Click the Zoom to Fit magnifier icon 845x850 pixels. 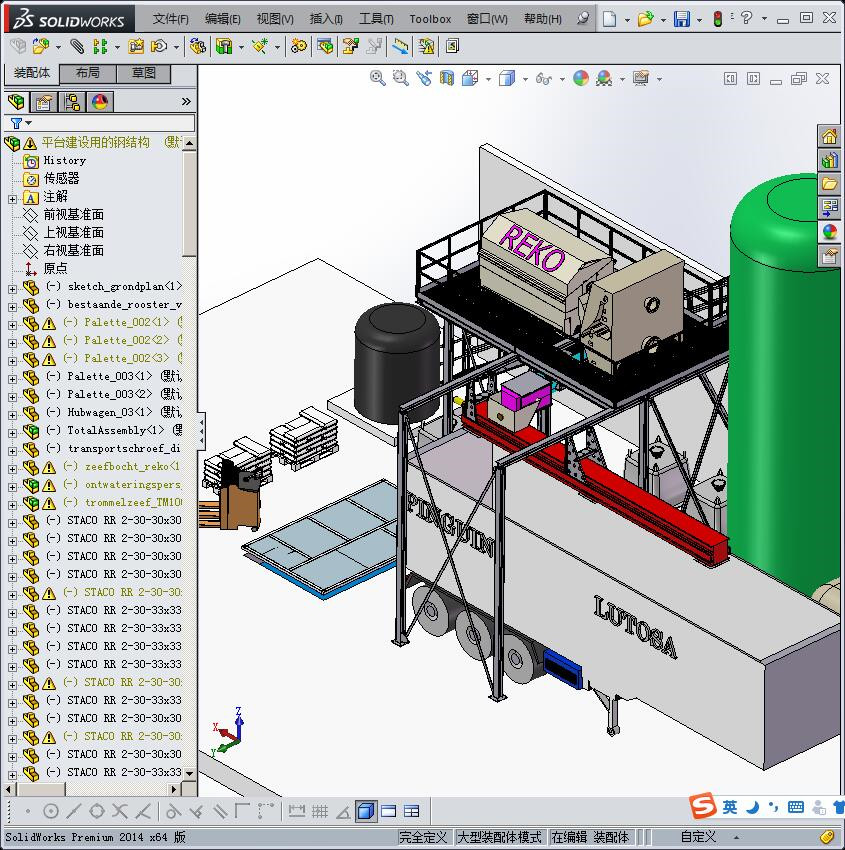coord(377,79)
